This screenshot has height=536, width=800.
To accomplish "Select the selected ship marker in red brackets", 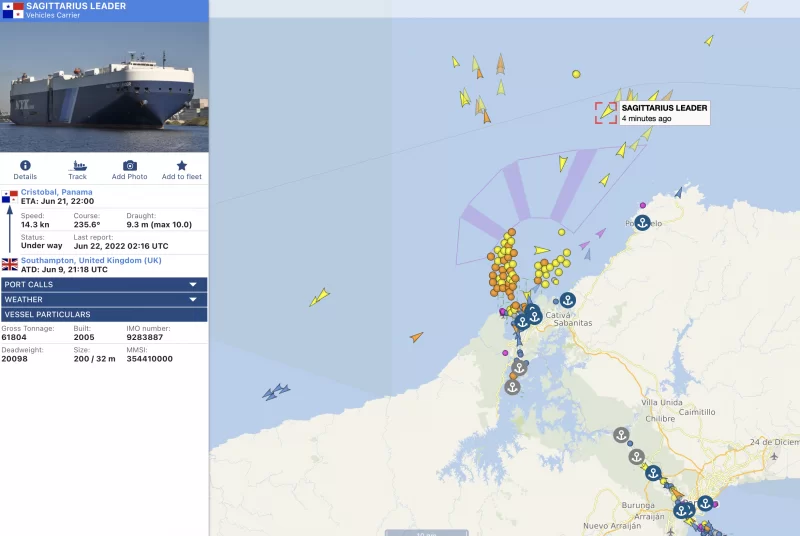I will pyautogui.click(x=606, y=112).
